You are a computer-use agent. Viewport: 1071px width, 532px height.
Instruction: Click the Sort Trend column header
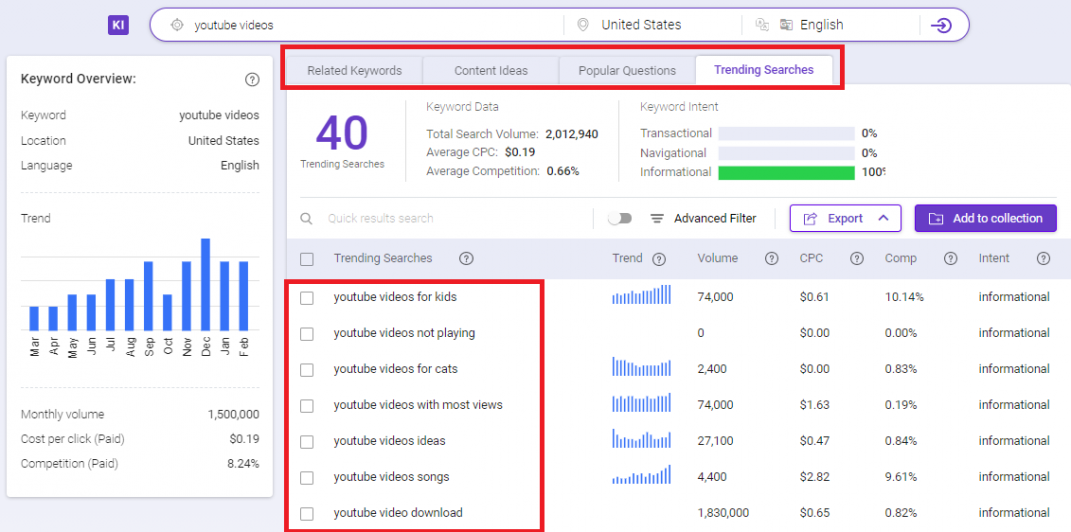(627, 258)
